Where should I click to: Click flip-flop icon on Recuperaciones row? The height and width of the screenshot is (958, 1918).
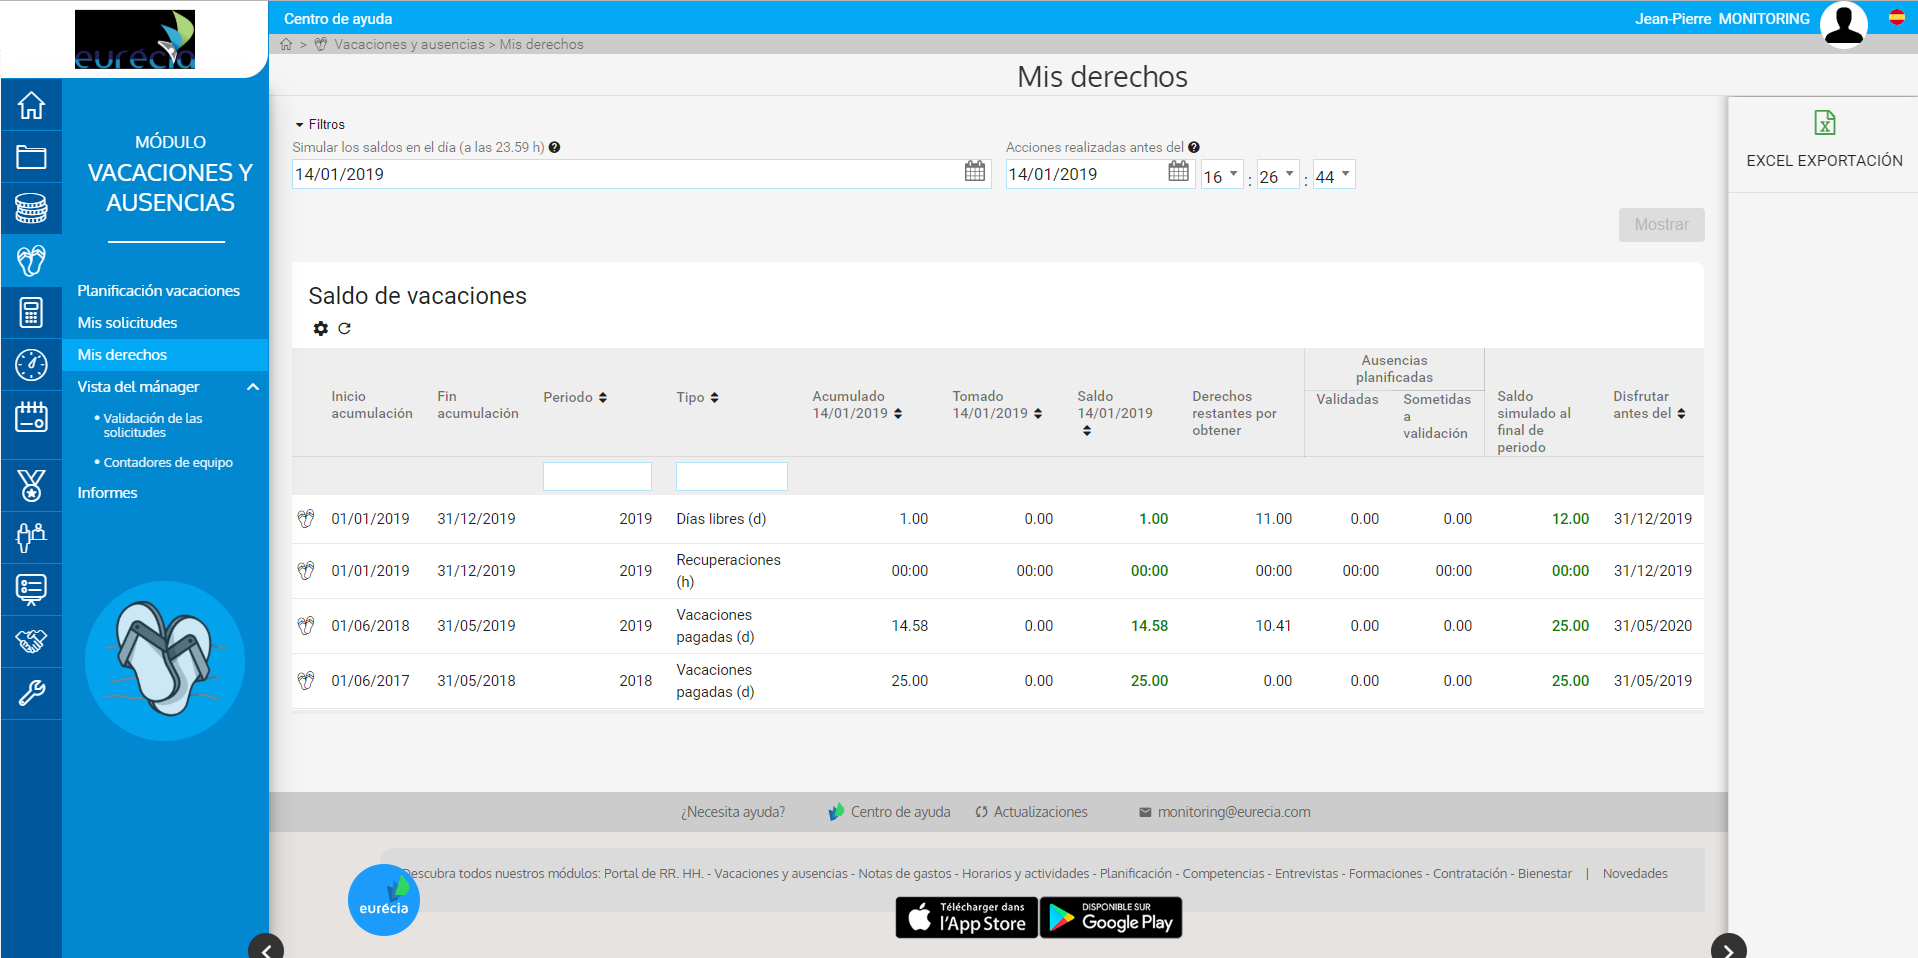[x=306, y=570]
